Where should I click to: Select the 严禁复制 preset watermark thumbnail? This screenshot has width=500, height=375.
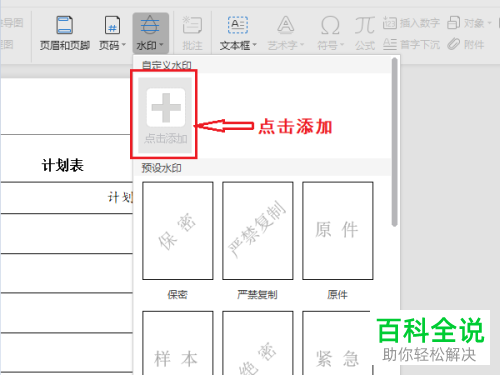[258, 231]
